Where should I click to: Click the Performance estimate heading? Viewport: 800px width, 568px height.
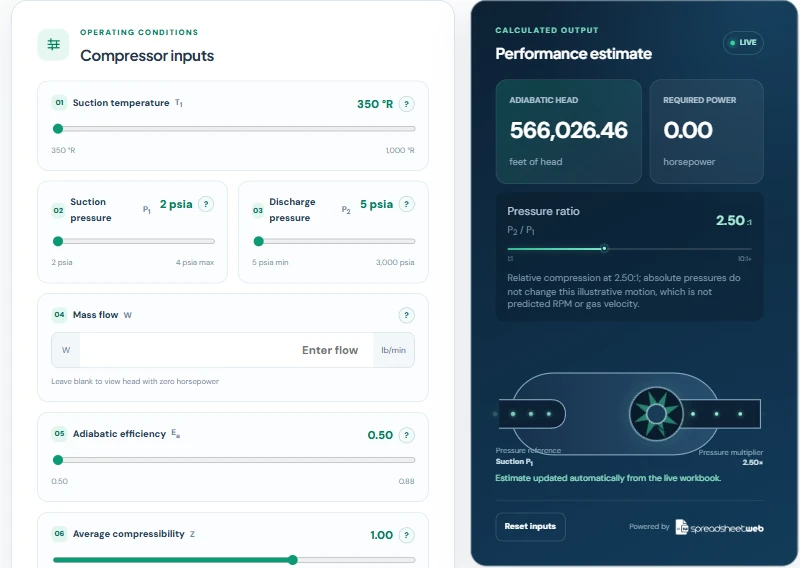point(573,54)
